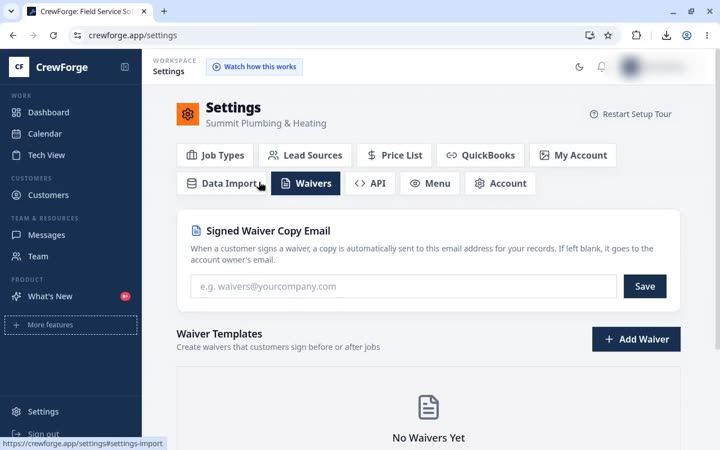Select the Waivers tab
The width and height of the screenshot is (720, 450).
[305, 183]
